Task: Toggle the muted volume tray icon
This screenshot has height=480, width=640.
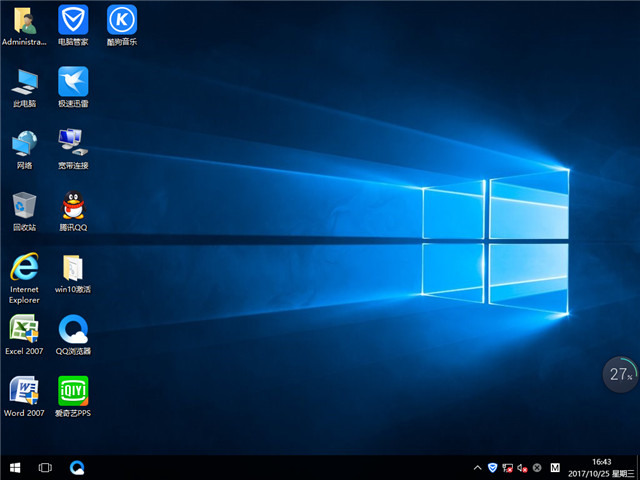Action: click(522, 467)
